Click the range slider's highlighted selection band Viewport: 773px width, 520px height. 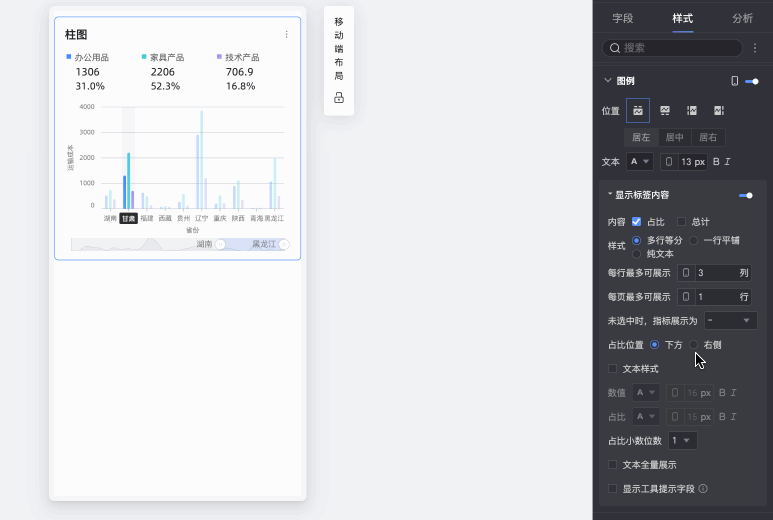click(252, 244)
